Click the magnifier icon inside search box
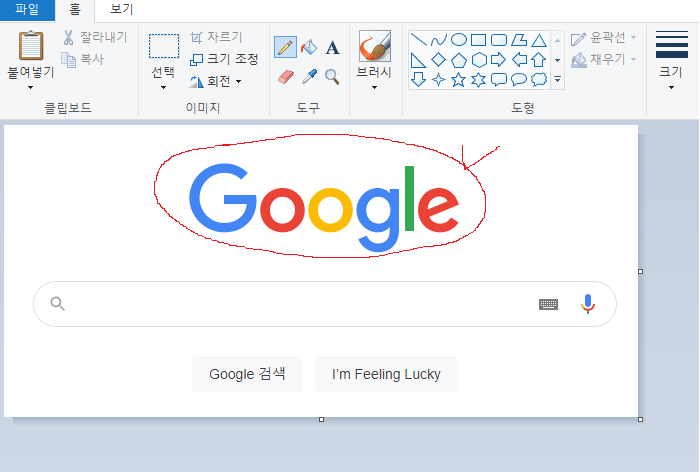 [58, 304]
